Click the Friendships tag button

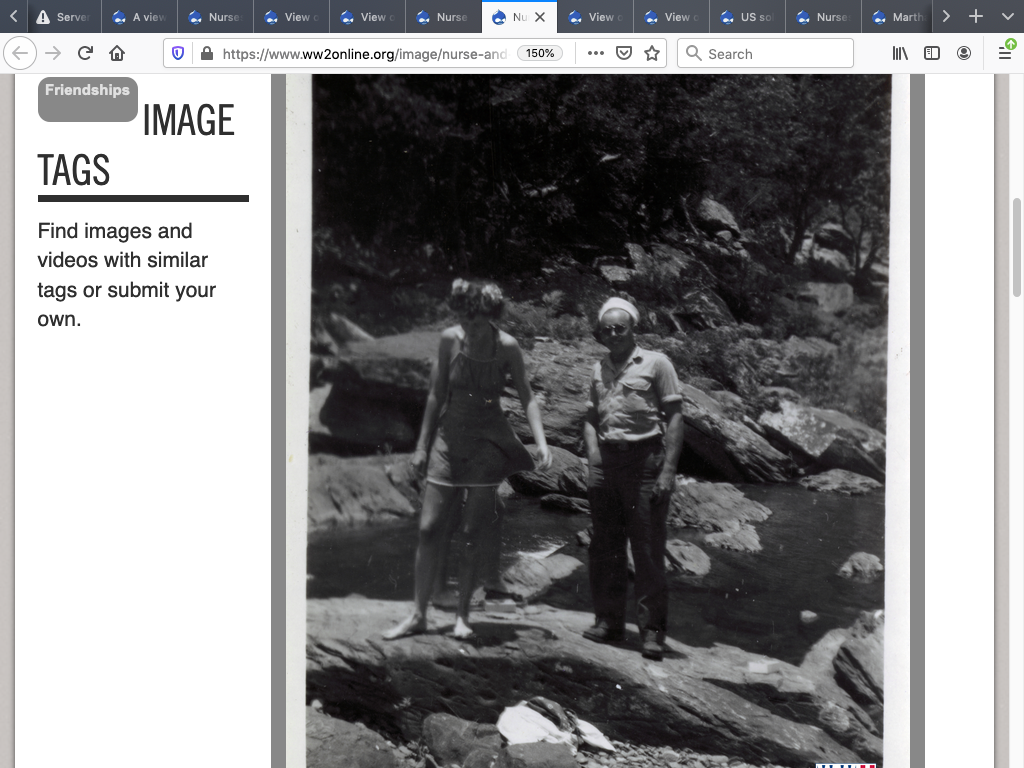pyautogui.click(x=87, y=98)
